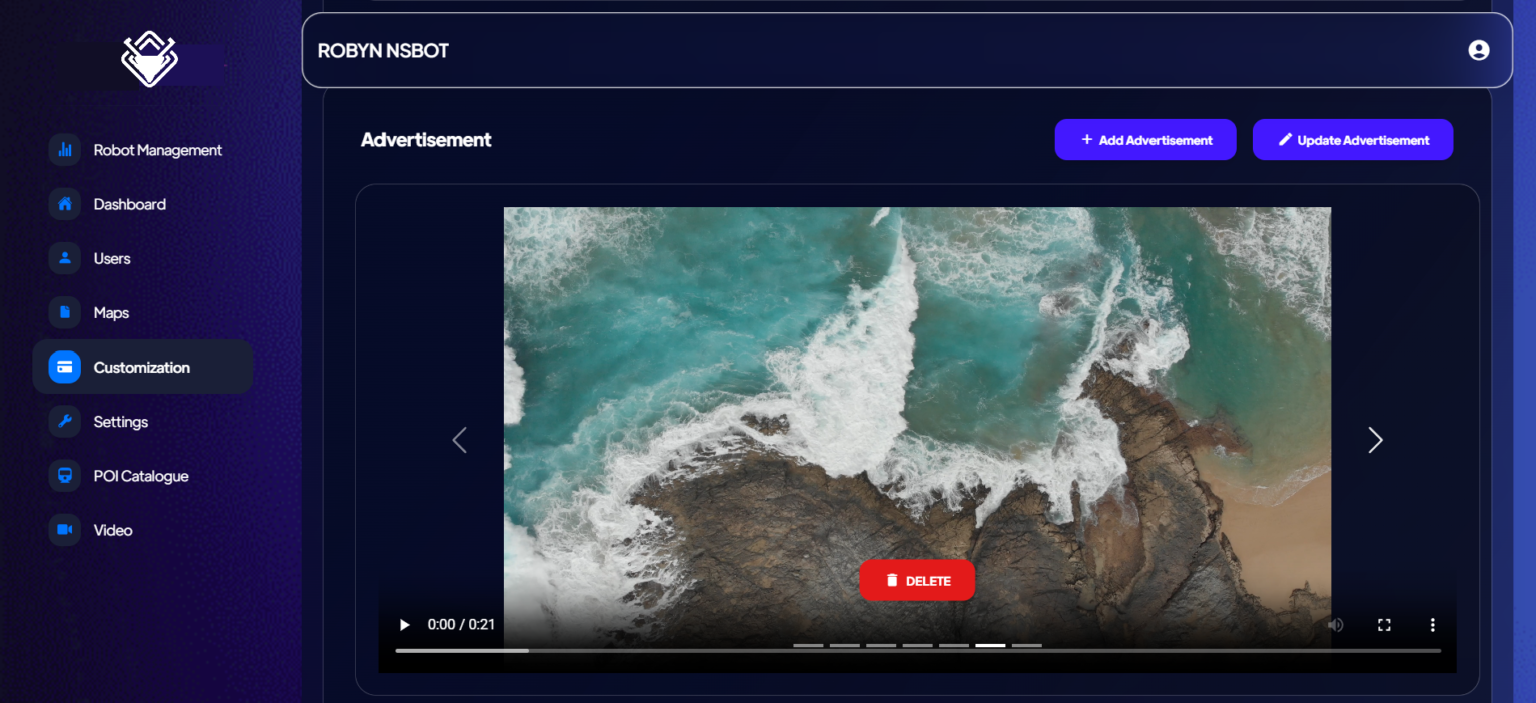Viewport: 1536px width, 703px height.
Task: Go to next advertisement slide
Action: coord(1375,440)
